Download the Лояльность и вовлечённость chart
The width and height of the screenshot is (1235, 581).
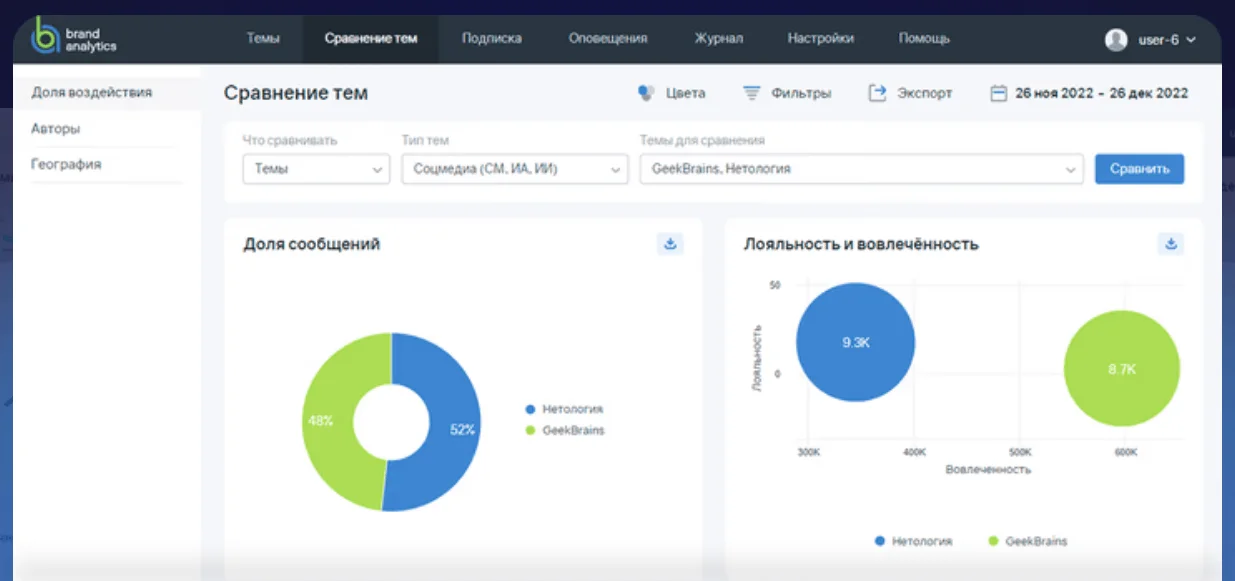point(1170,244)
